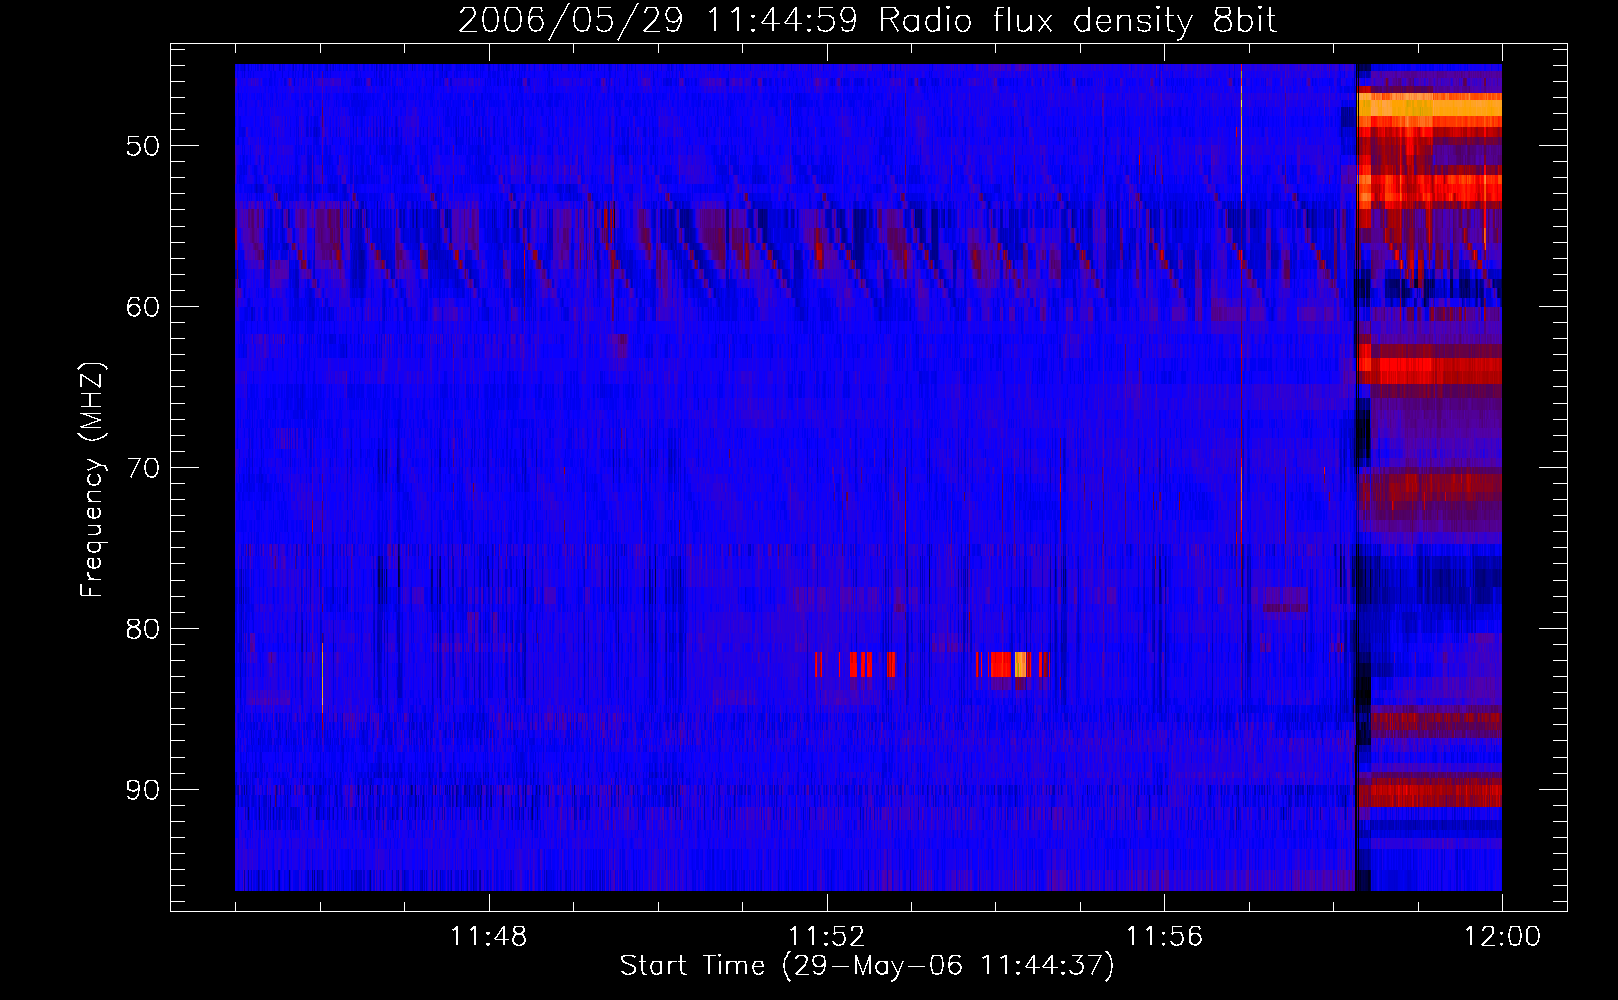The image size is (1618, 1000).
Task: Click the 90 frequency tick label
Action: 143,790
